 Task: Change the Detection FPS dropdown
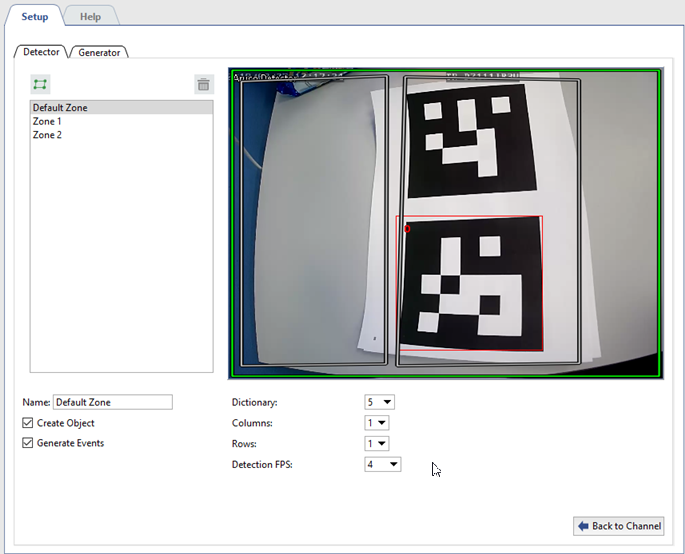tap(383, 464)
